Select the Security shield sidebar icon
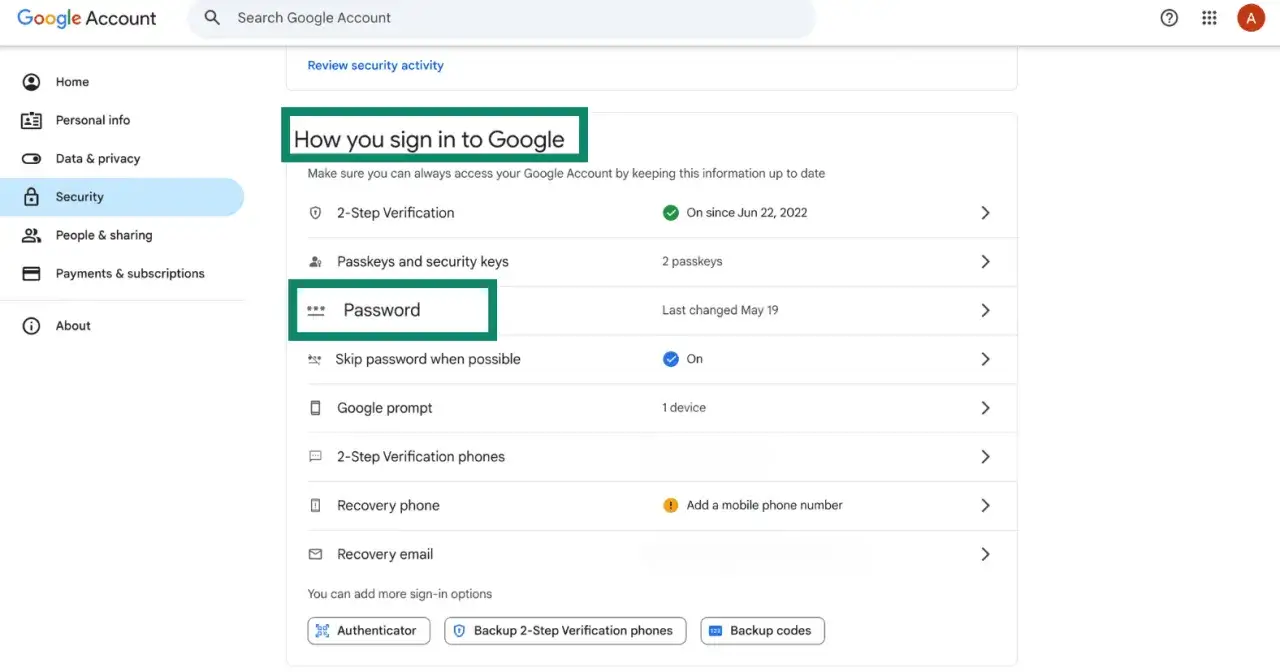The height and width of the screenshot is (672, 1280). (31, 196)
